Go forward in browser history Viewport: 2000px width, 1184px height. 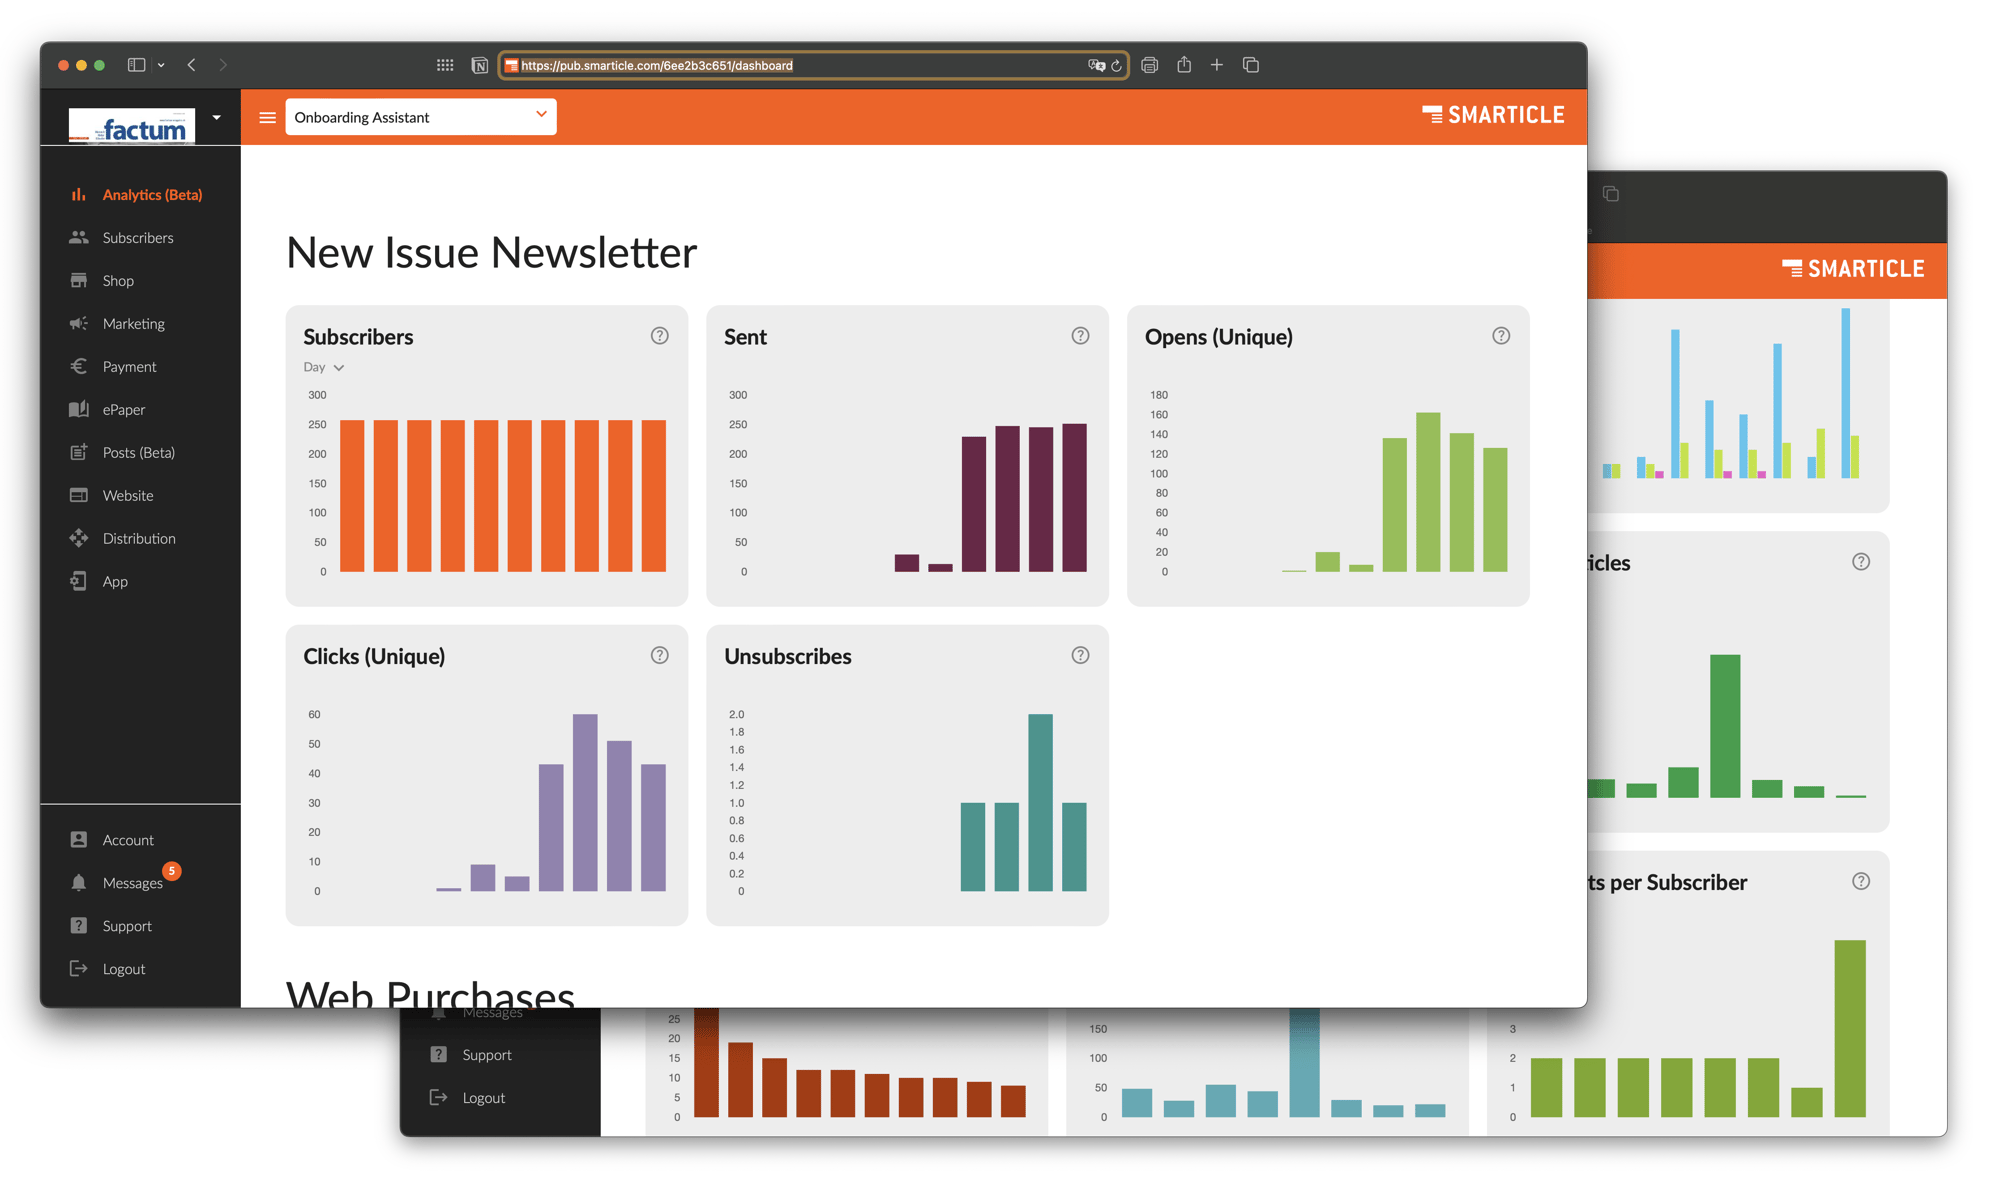pos(223,65)
